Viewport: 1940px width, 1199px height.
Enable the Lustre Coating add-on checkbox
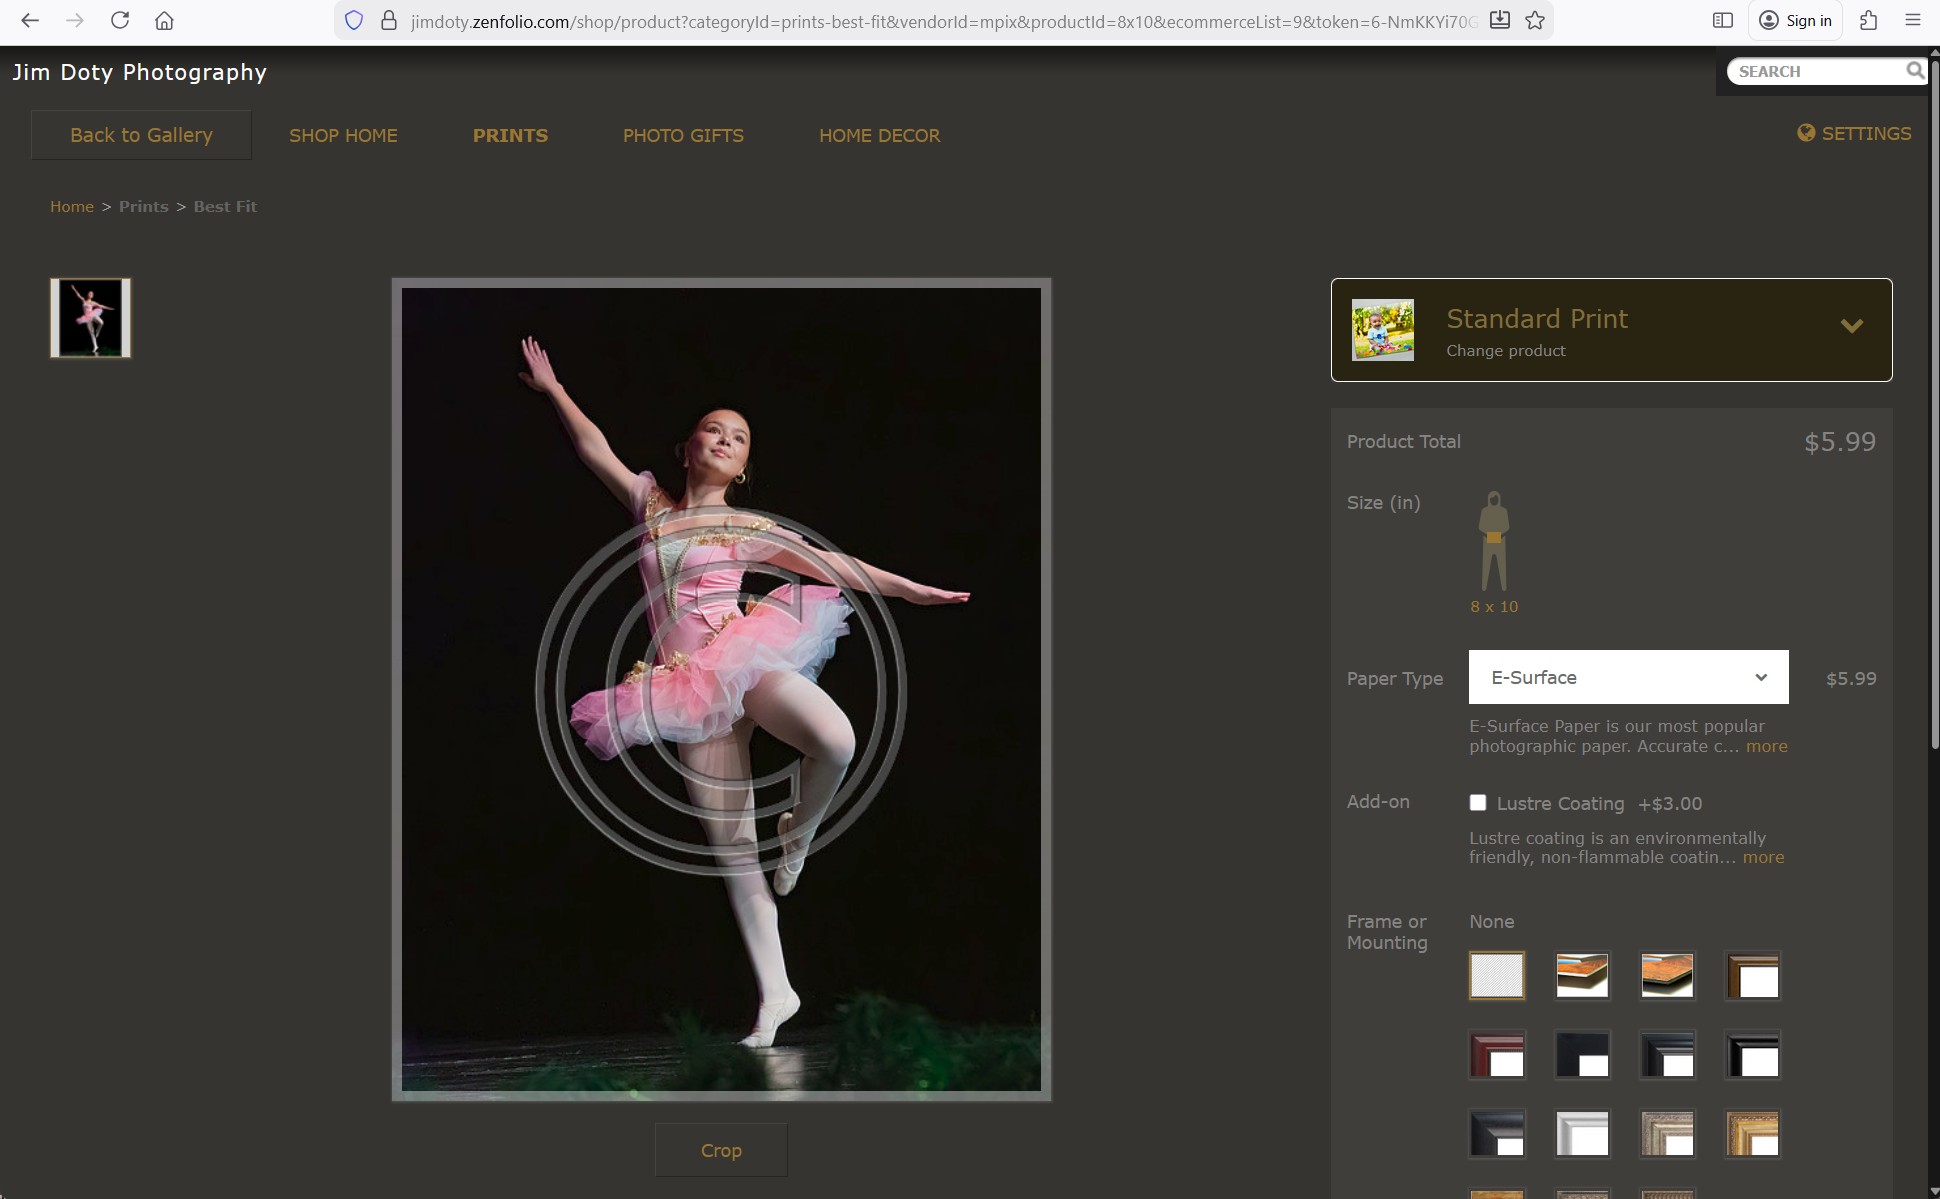(1478, 803)
